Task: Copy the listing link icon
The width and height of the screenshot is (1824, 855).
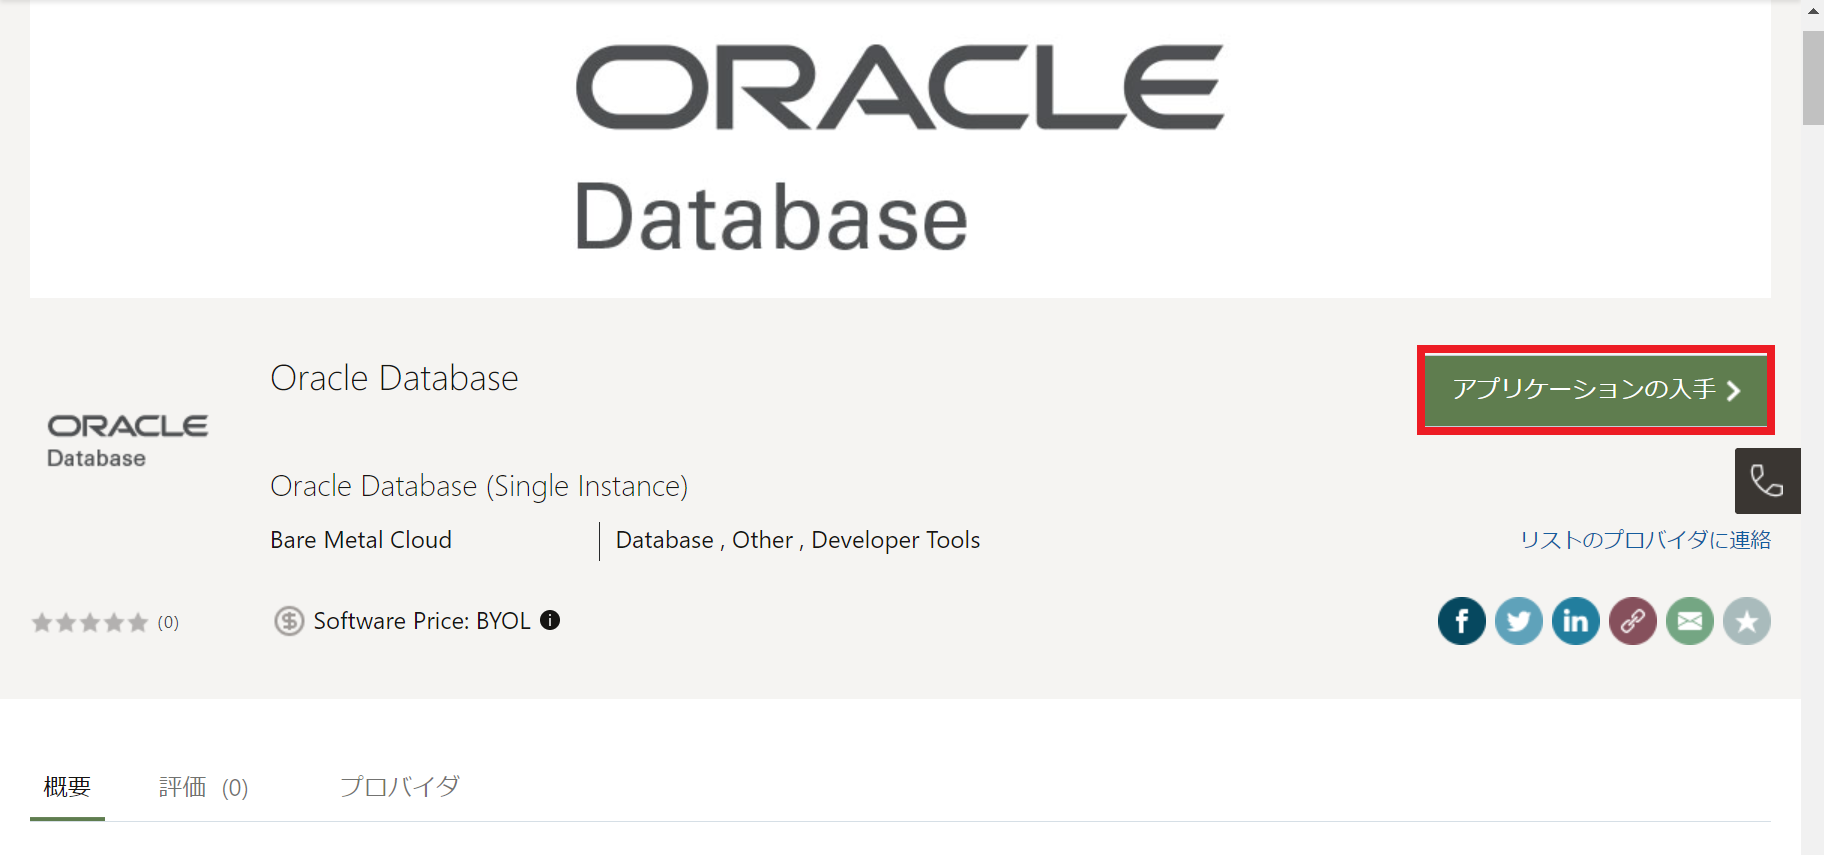Action: (x=1632, y=621)
